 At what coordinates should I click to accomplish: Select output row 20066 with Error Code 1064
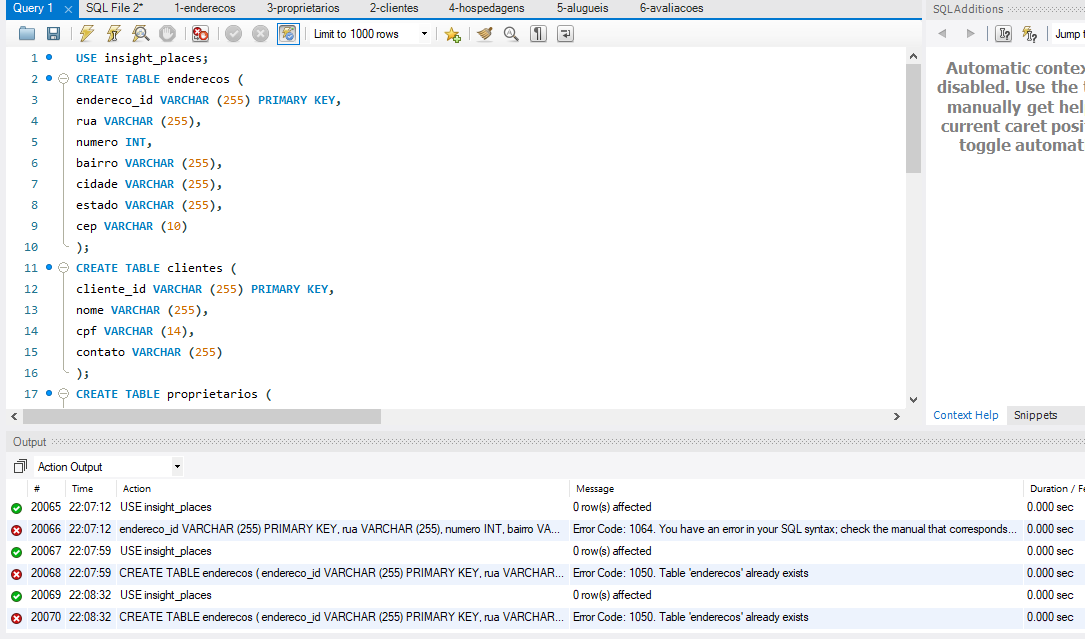point(545,530)
